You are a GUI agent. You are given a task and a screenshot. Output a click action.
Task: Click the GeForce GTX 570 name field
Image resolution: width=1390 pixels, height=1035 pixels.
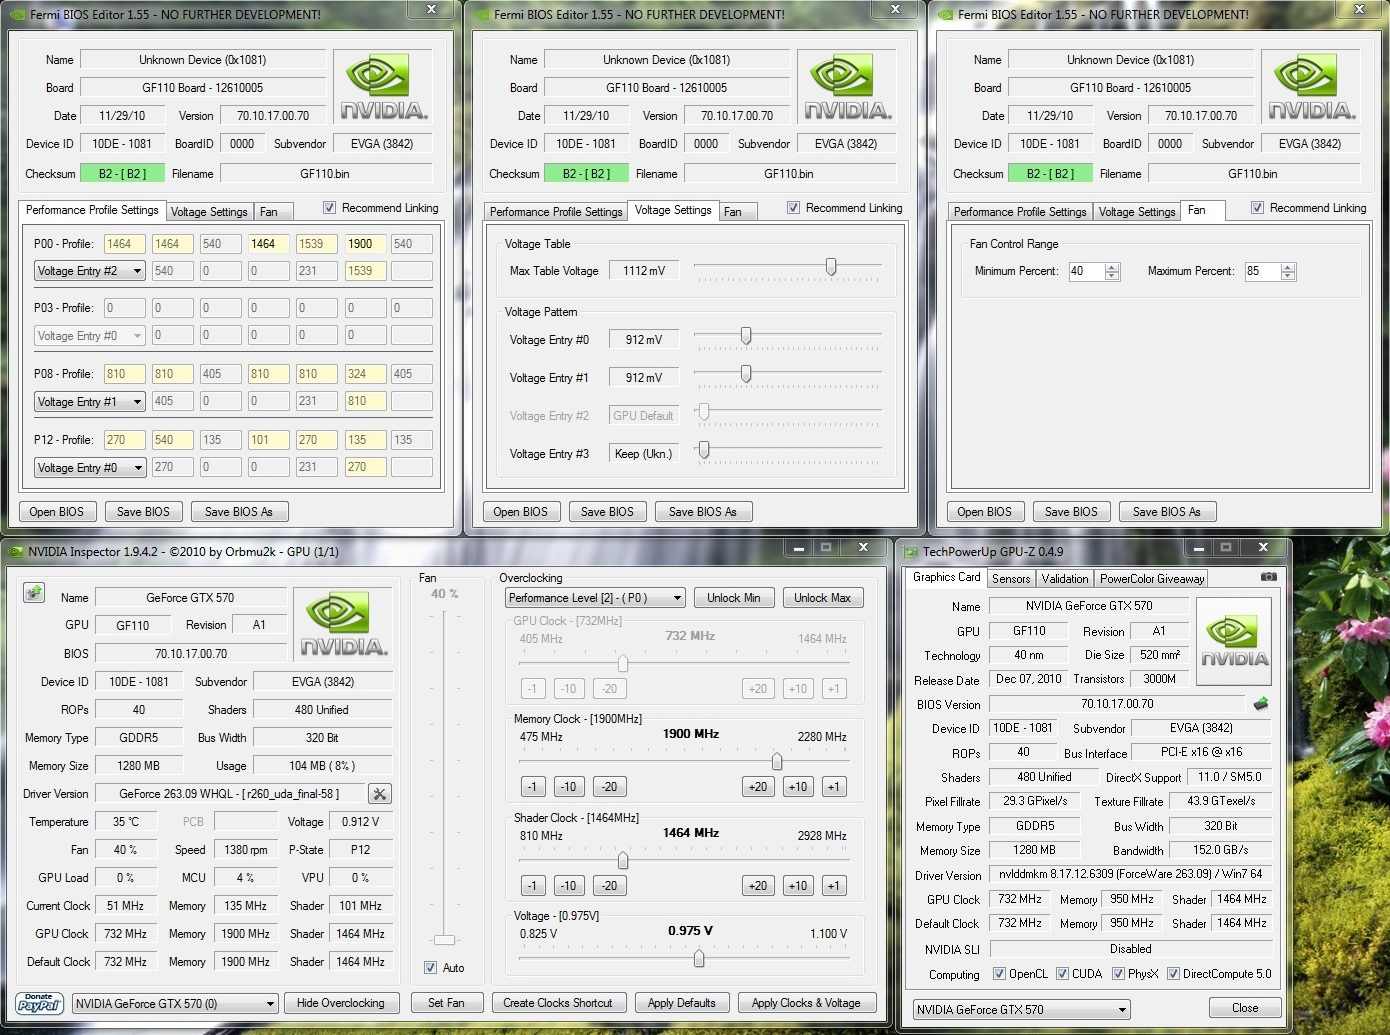pos(190,598)
